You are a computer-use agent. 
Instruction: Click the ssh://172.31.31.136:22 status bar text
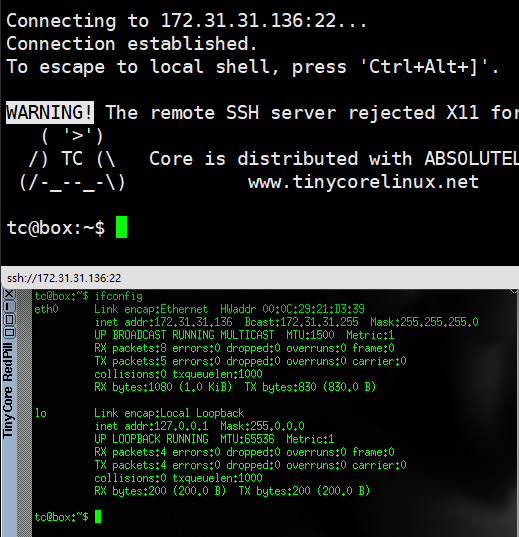(64, 278)
